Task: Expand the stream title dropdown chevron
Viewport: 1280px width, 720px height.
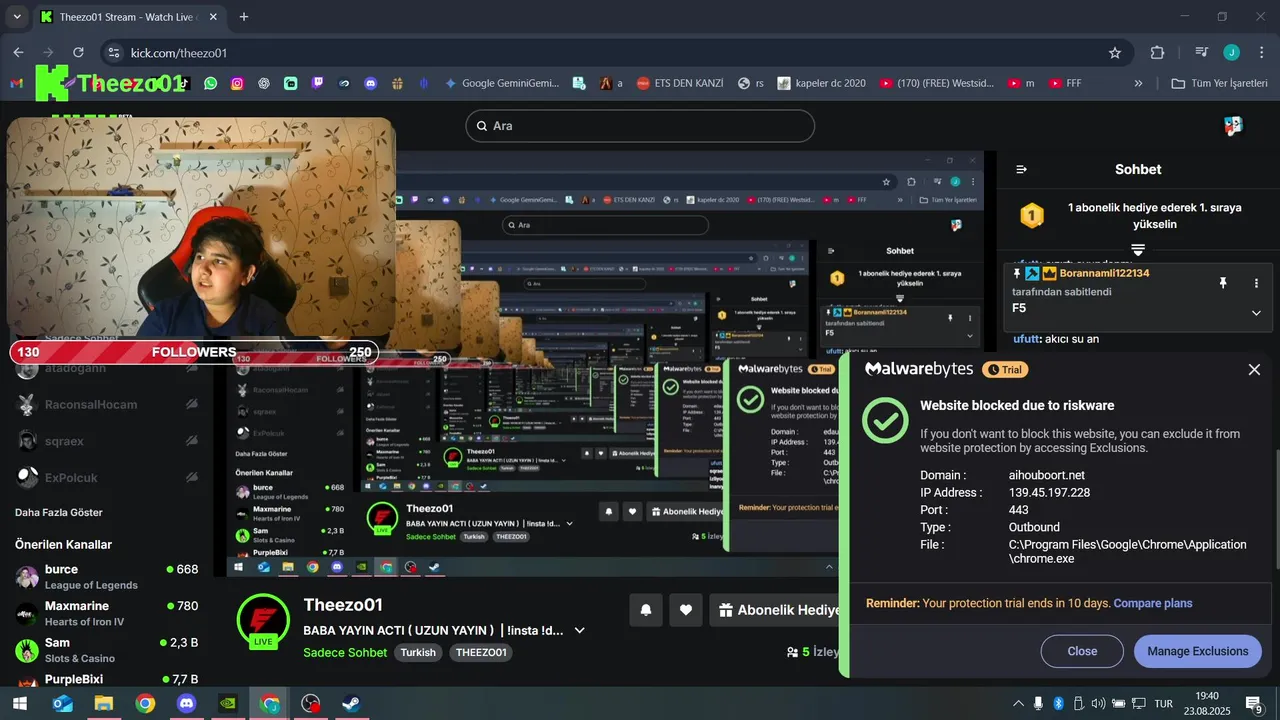Action: (x=579, y=631)
